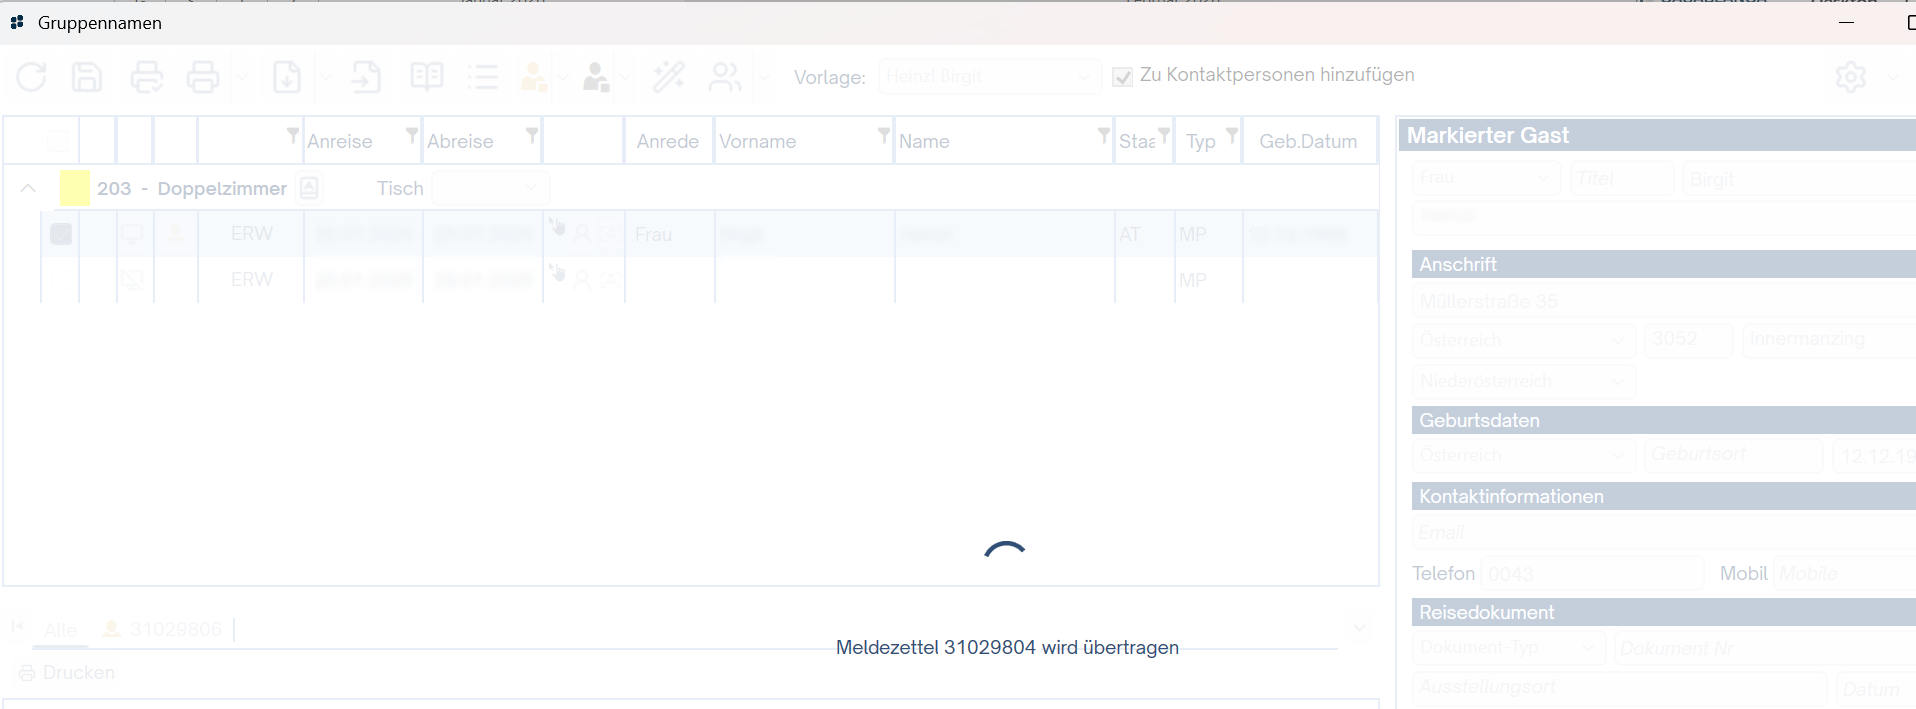The height and width of the screenshot is (709, 1916).
Task: Click the jump-to-first icon before Alle tab
Action: click(x=17, y=626)
